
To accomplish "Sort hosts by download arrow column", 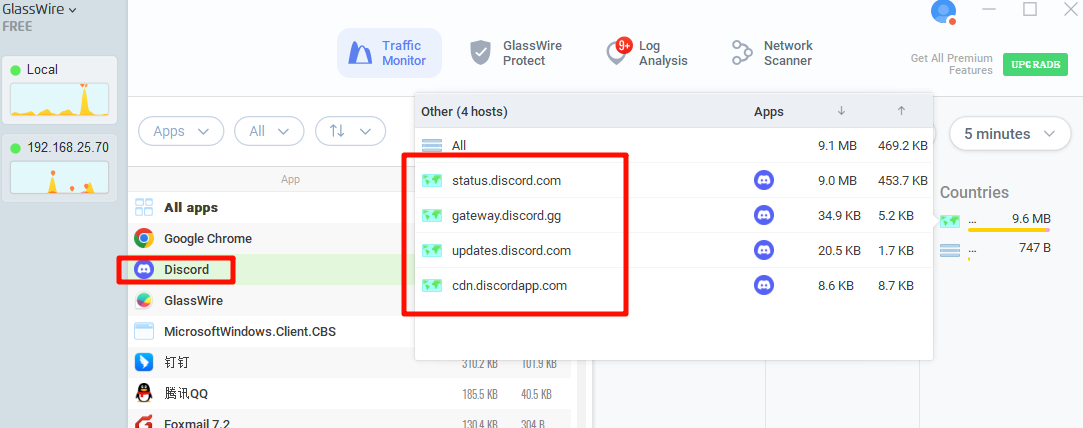I will [x=841, y=111].
